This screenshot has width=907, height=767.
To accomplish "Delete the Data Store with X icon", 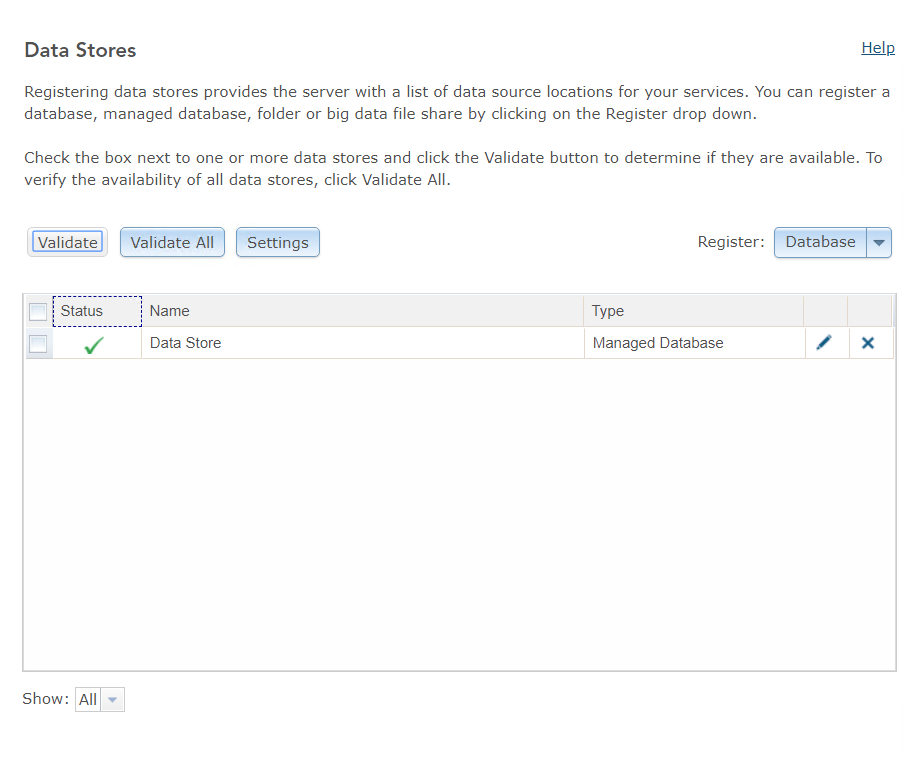I will tap(868, 343).
